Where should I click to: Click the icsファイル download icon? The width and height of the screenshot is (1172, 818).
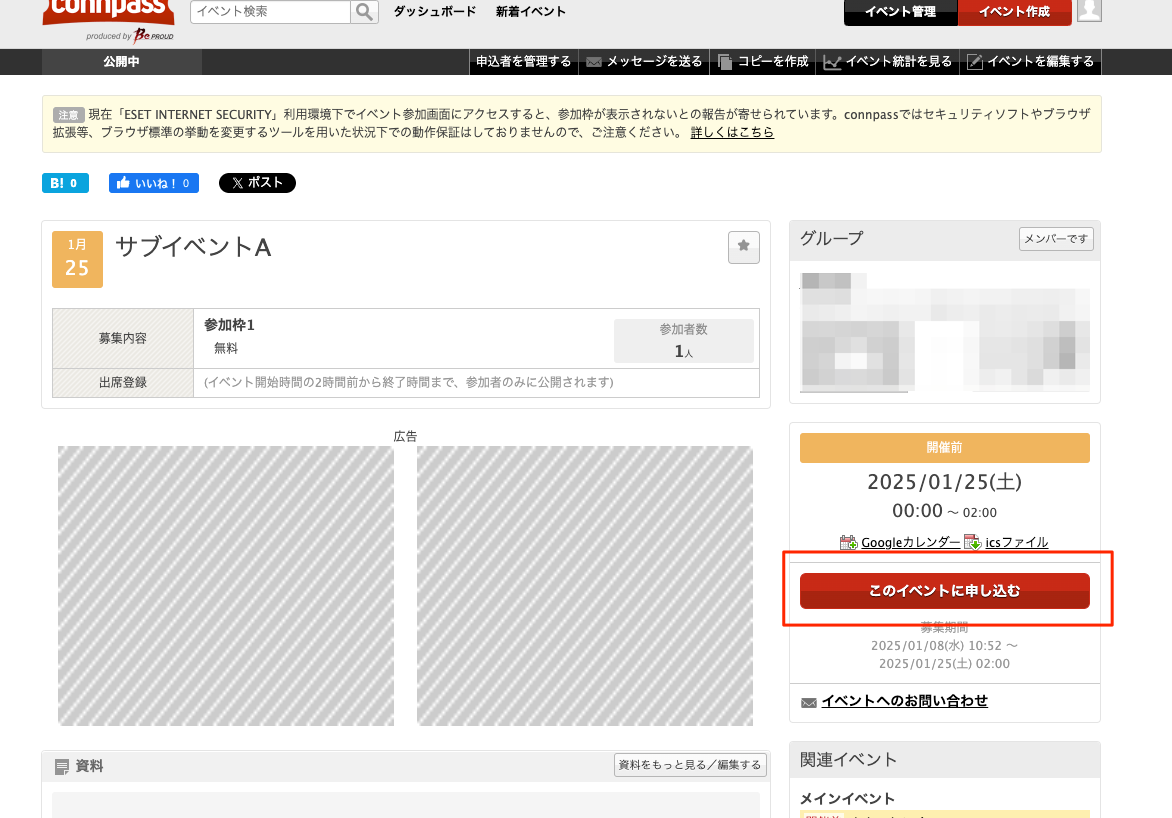[971, 541]
